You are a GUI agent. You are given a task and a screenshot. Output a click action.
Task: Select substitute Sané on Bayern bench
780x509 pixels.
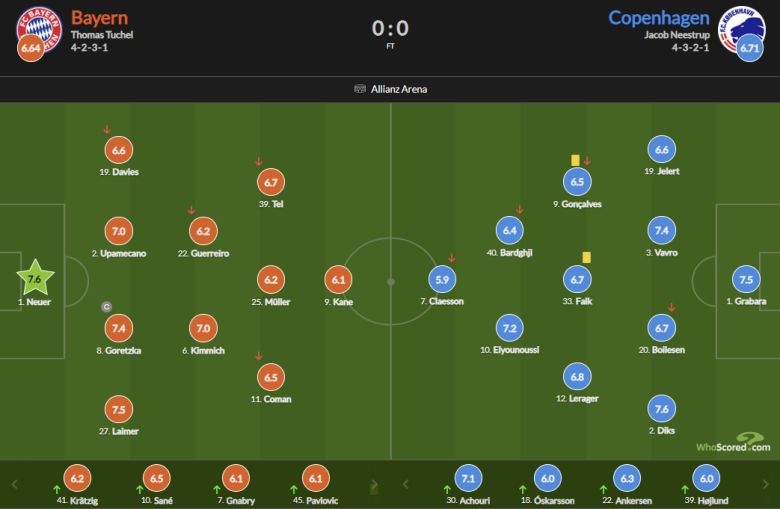click(x=155, y=479)
